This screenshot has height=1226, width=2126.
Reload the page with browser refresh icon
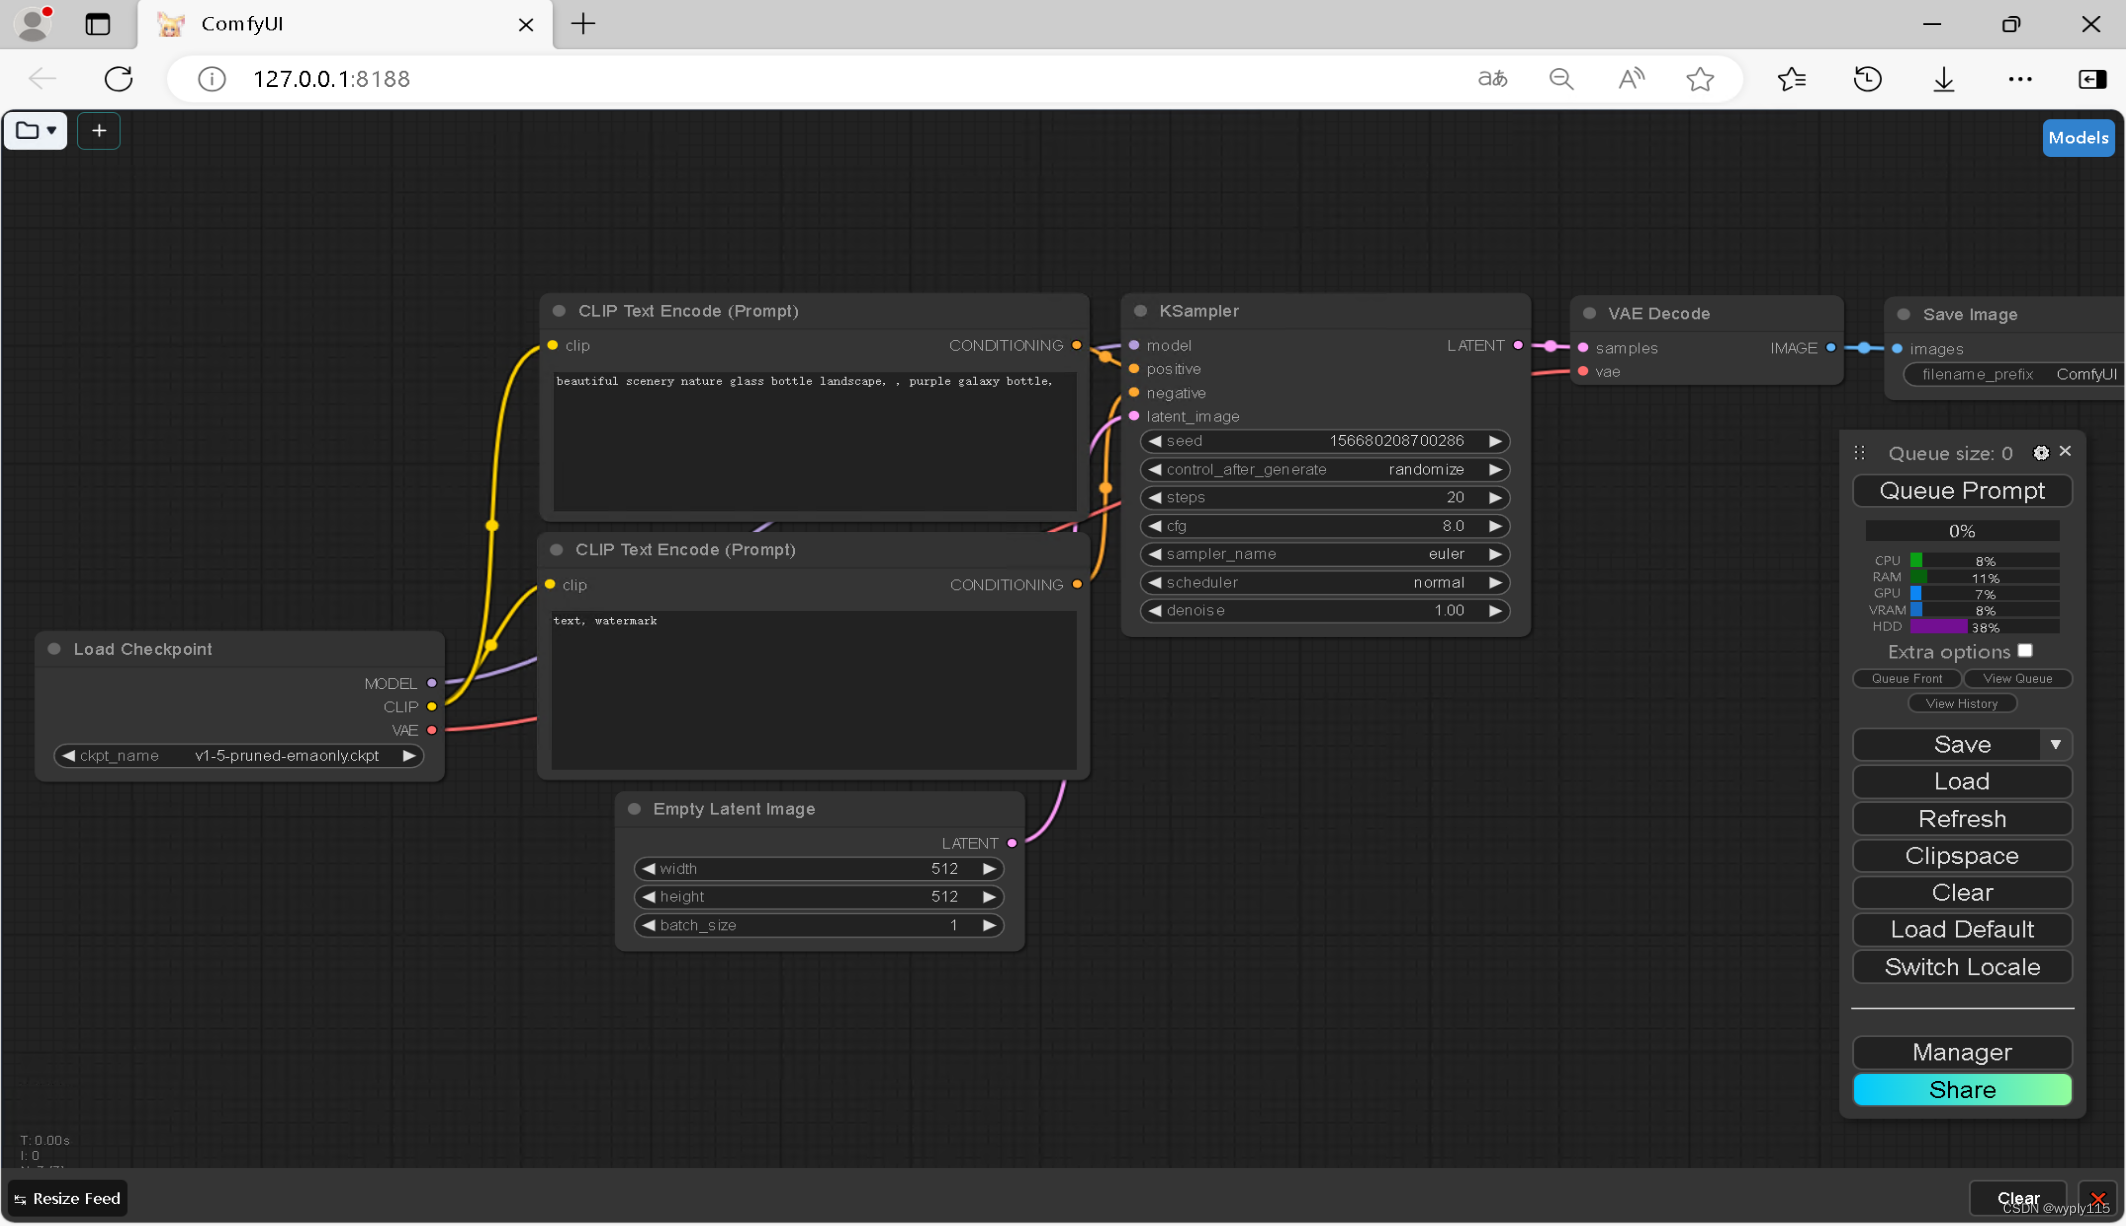coord(119,79)
